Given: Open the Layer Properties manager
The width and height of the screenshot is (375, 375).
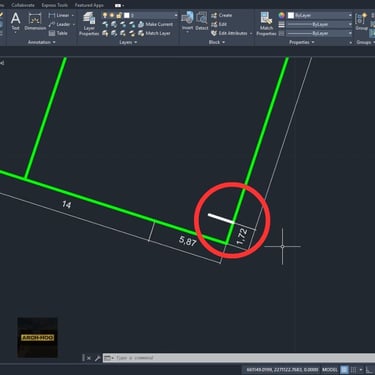Looking at the screenshot, I should pyautogui.click(x=89, y=23).
